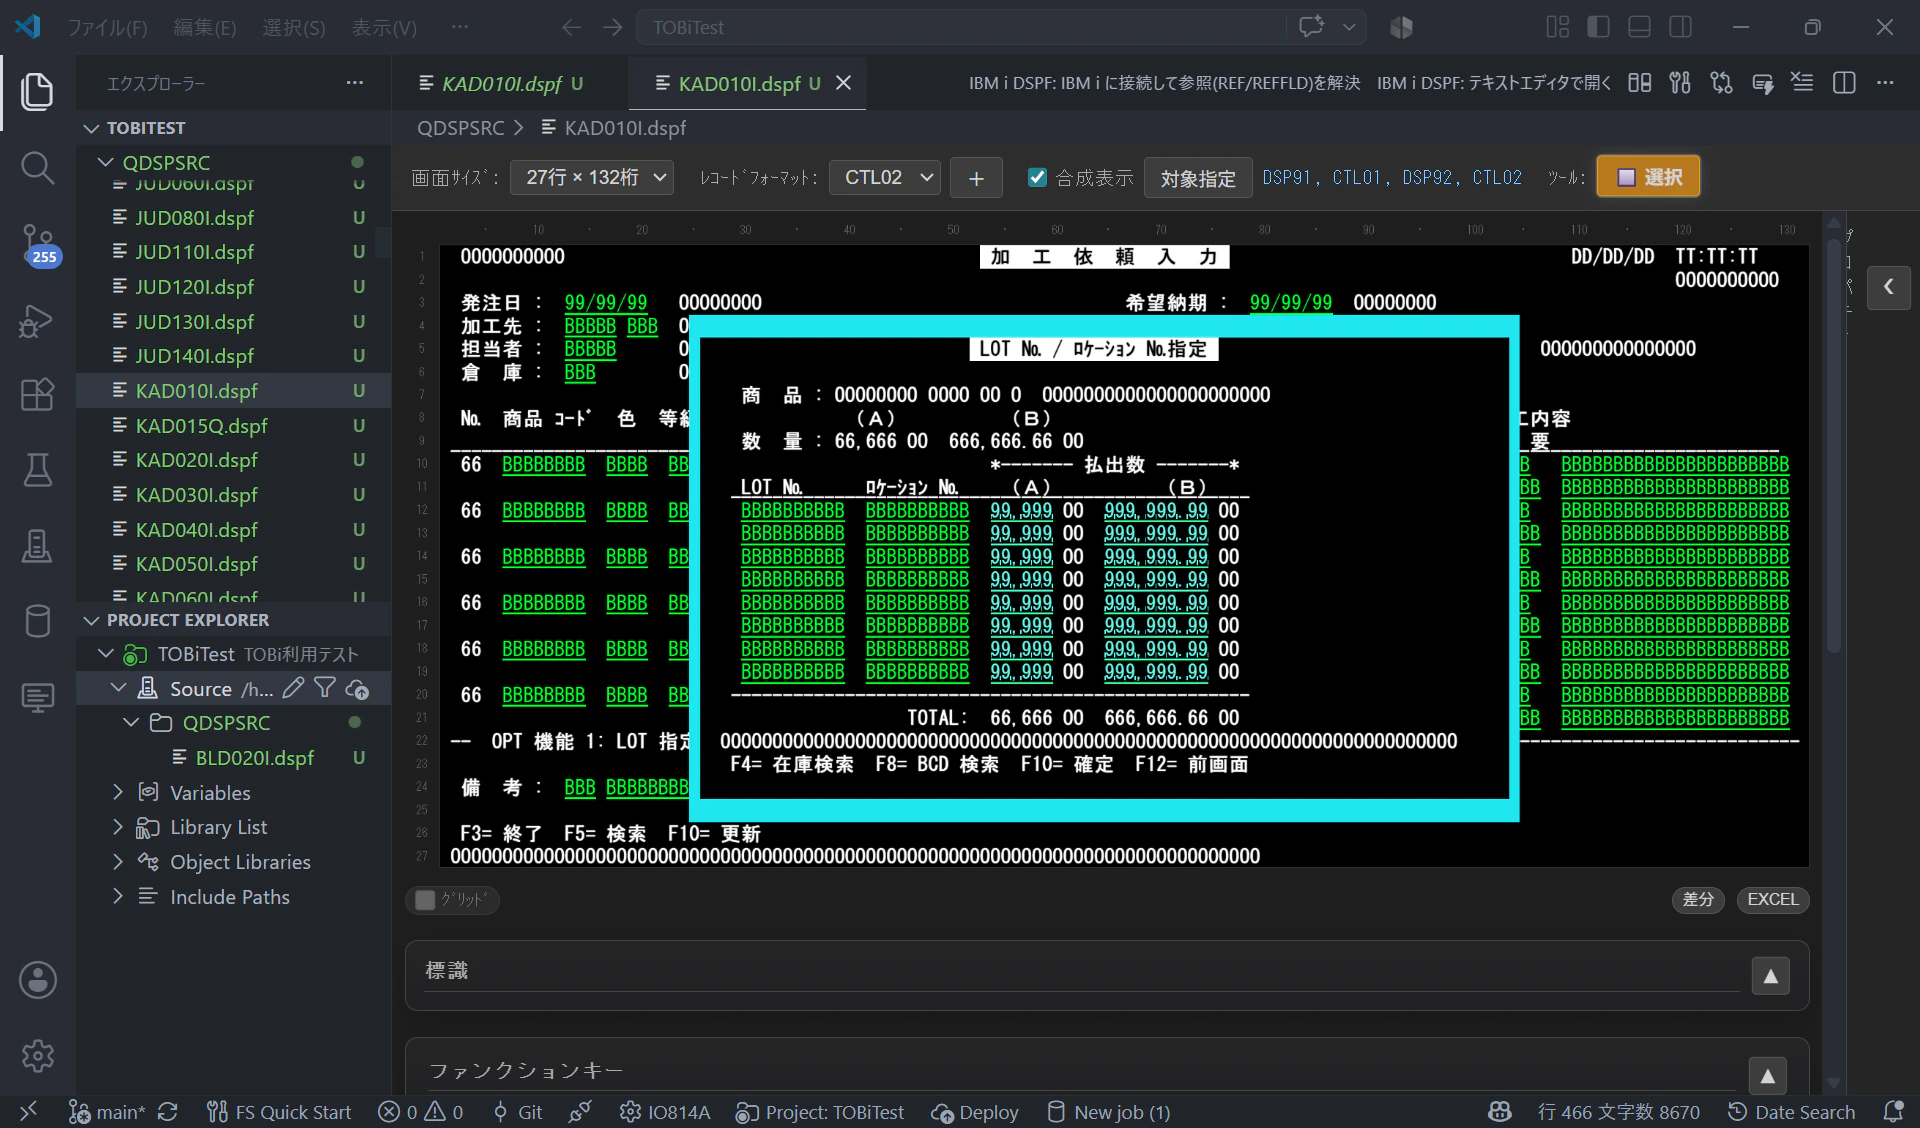The height and width of the screenshot is (1128, 1920).
Task: Toggle the secondary side bar layout icon
Action: click(1680, 27)
